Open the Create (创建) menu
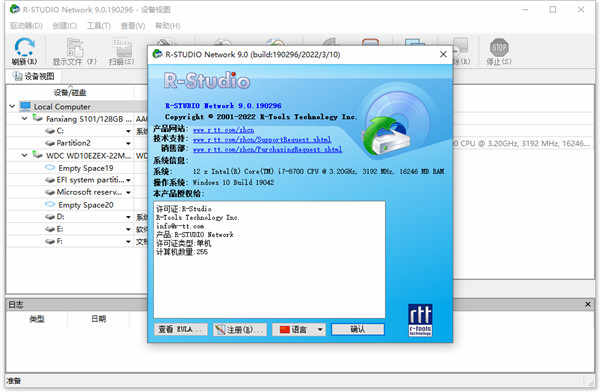The image size is (600, 392). coord(65,26)
